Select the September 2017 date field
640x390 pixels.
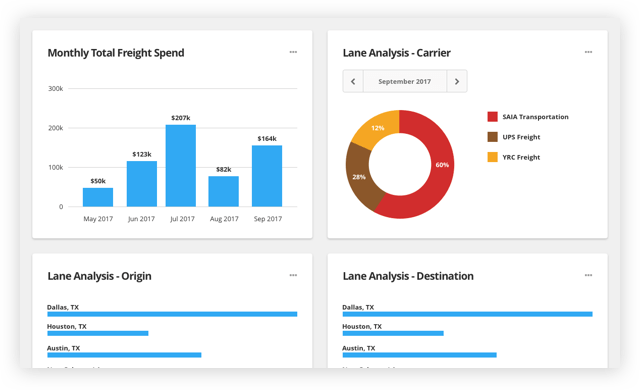click(x=404, y=81)
